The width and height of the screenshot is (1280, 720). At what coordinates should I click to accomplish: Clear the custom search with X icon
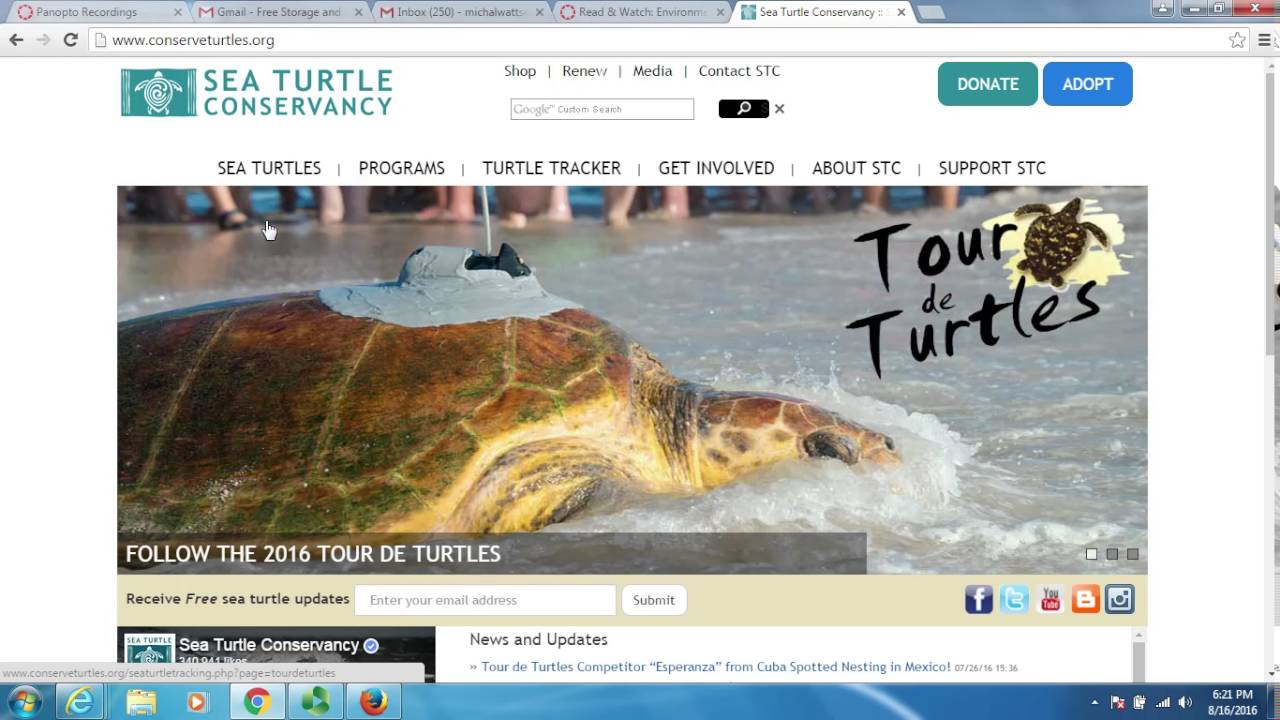(779, 109)
